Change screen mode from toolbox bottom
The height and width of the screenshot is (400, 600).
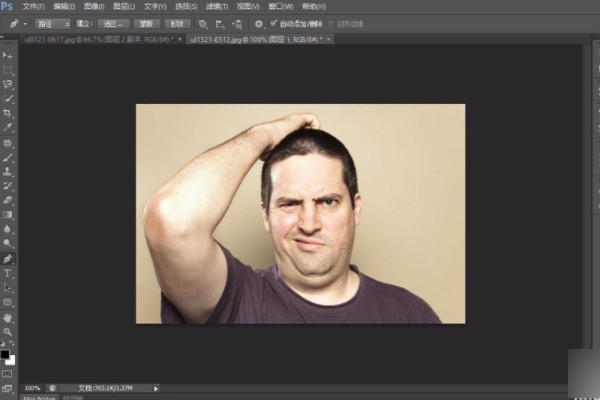[7, 389]
